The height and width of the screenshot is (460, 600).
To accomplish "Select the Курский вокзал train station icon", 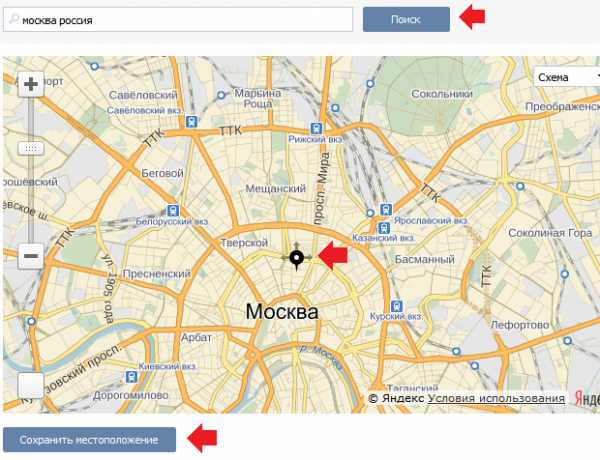I will click(397, 306).
